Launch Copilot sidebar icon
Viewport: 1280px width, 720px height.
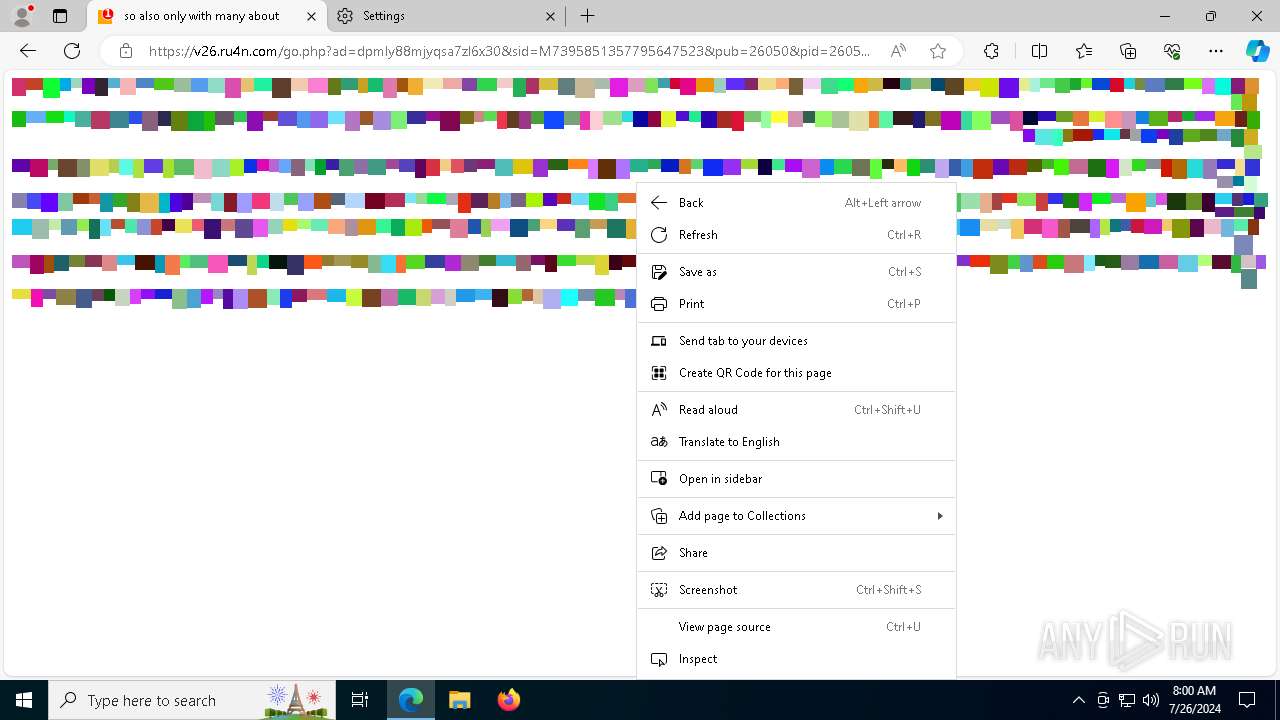(x=1257, y=51)
